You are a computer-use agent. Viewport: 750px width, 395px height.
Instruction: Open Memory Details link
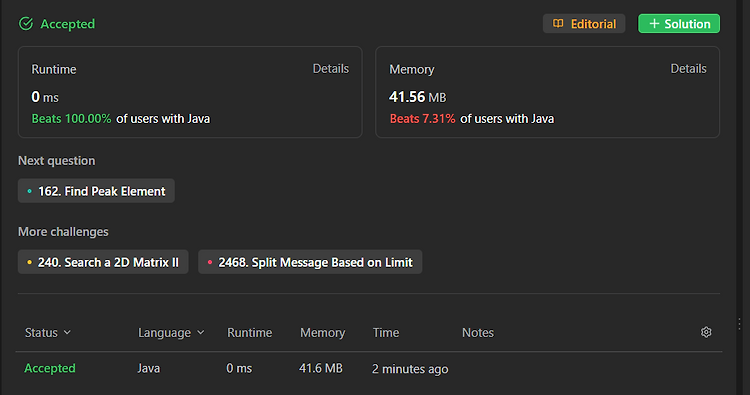[x=688, y=69]
